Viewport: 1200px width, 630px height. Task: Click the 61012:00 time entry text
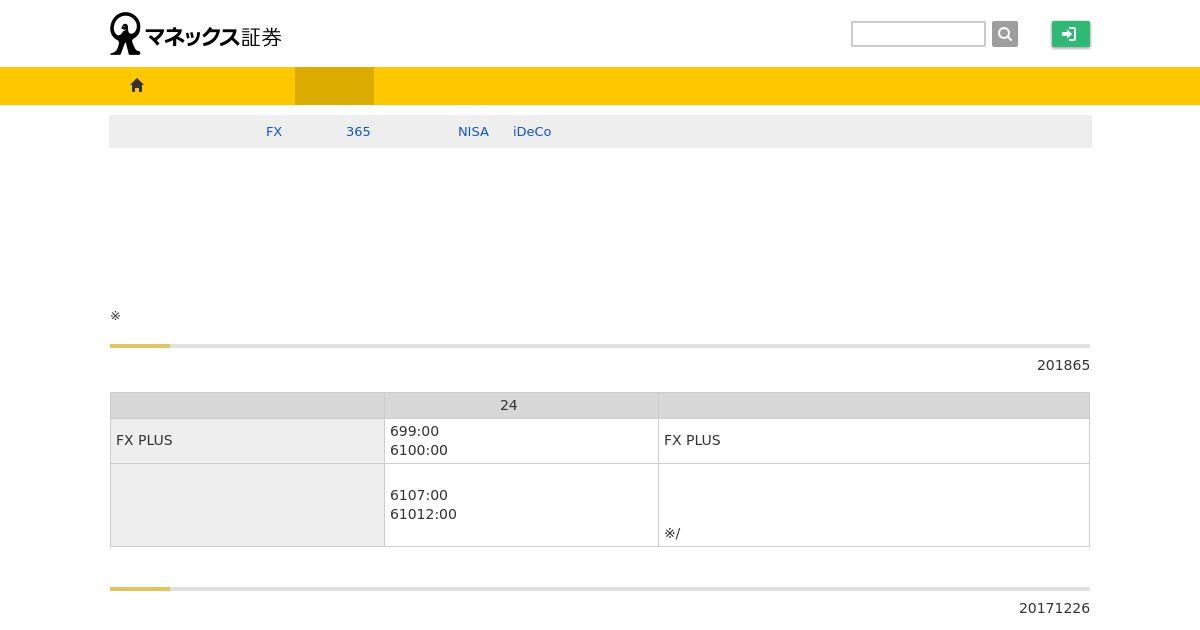(x=423, y=514)
